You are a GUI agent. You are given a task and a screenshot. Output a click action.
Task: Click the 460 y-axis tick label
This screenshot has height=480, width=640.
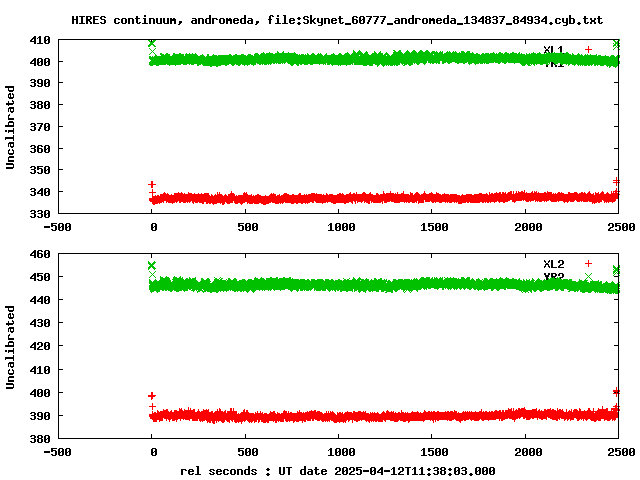coord(40,254)
